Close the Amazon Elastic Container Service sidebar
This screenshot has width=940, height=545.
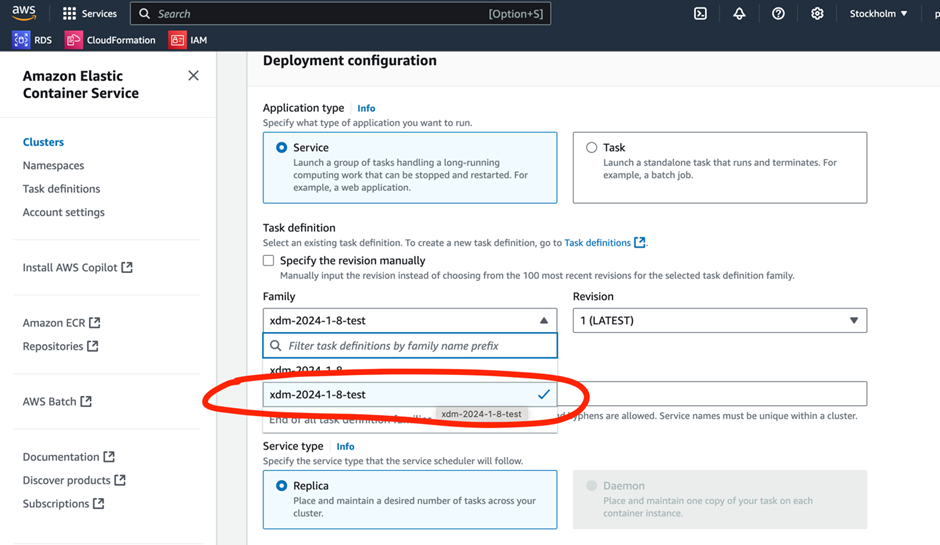click(x=193, y=76)
